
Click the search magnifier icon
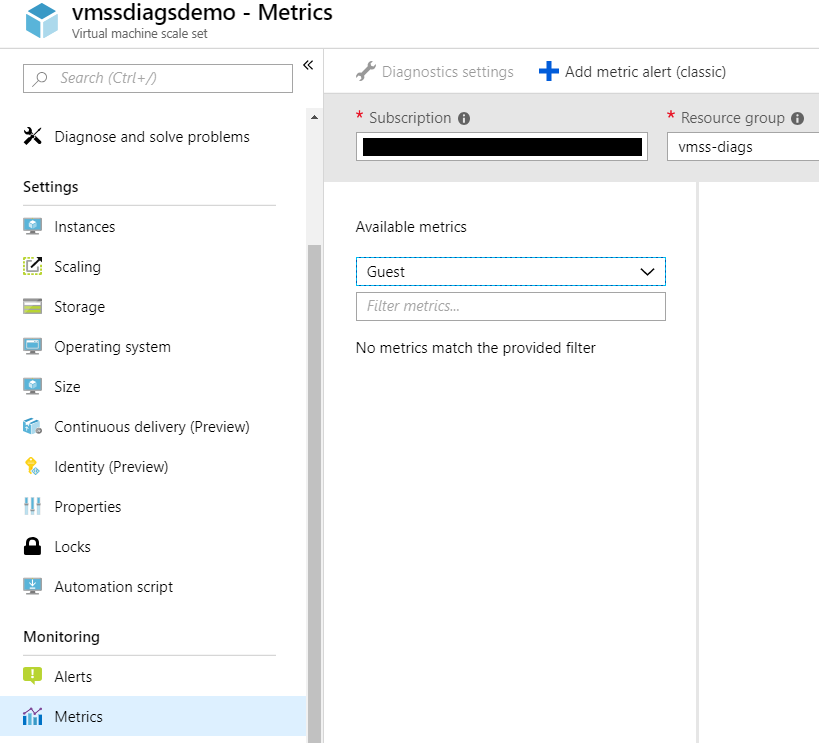point(40,78)
